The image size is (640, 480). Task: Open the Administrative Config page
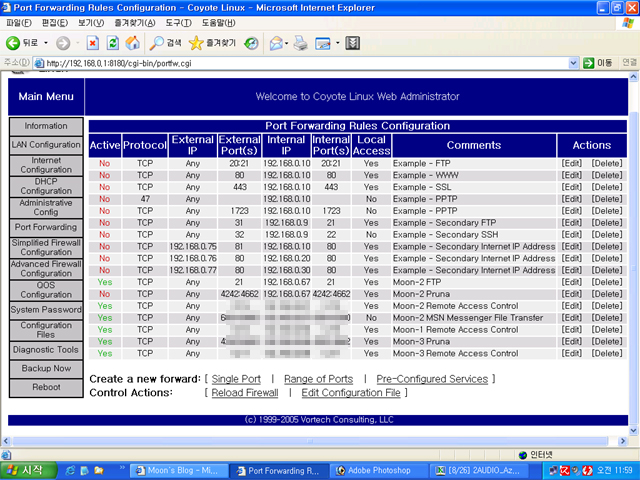46,208
